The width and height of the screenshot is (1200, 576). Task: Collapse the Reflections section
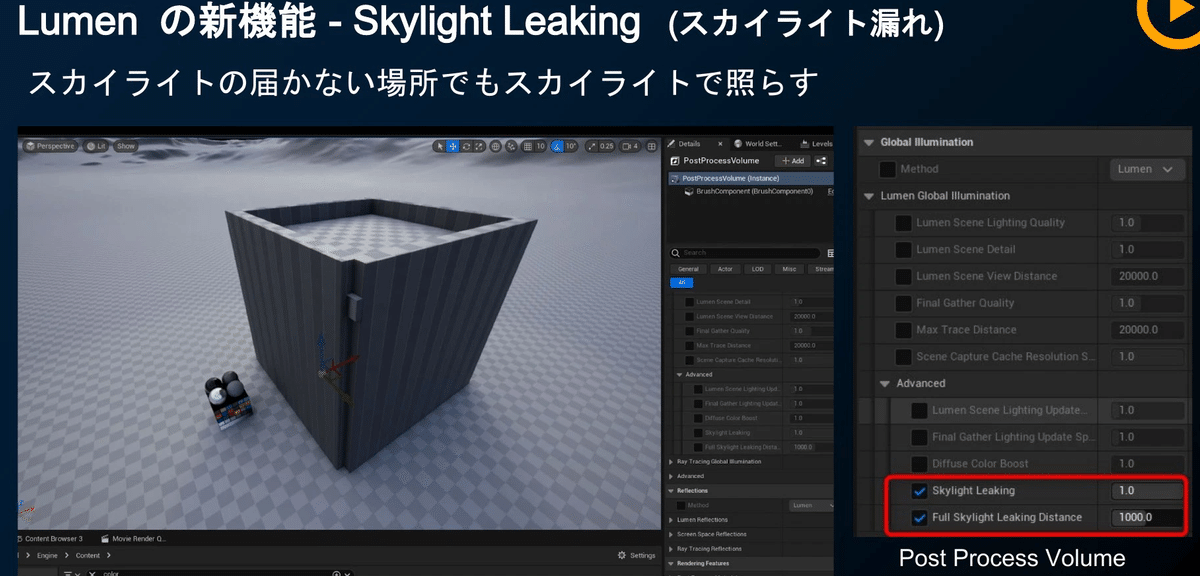pyautogui.click(x=671, y=491)
